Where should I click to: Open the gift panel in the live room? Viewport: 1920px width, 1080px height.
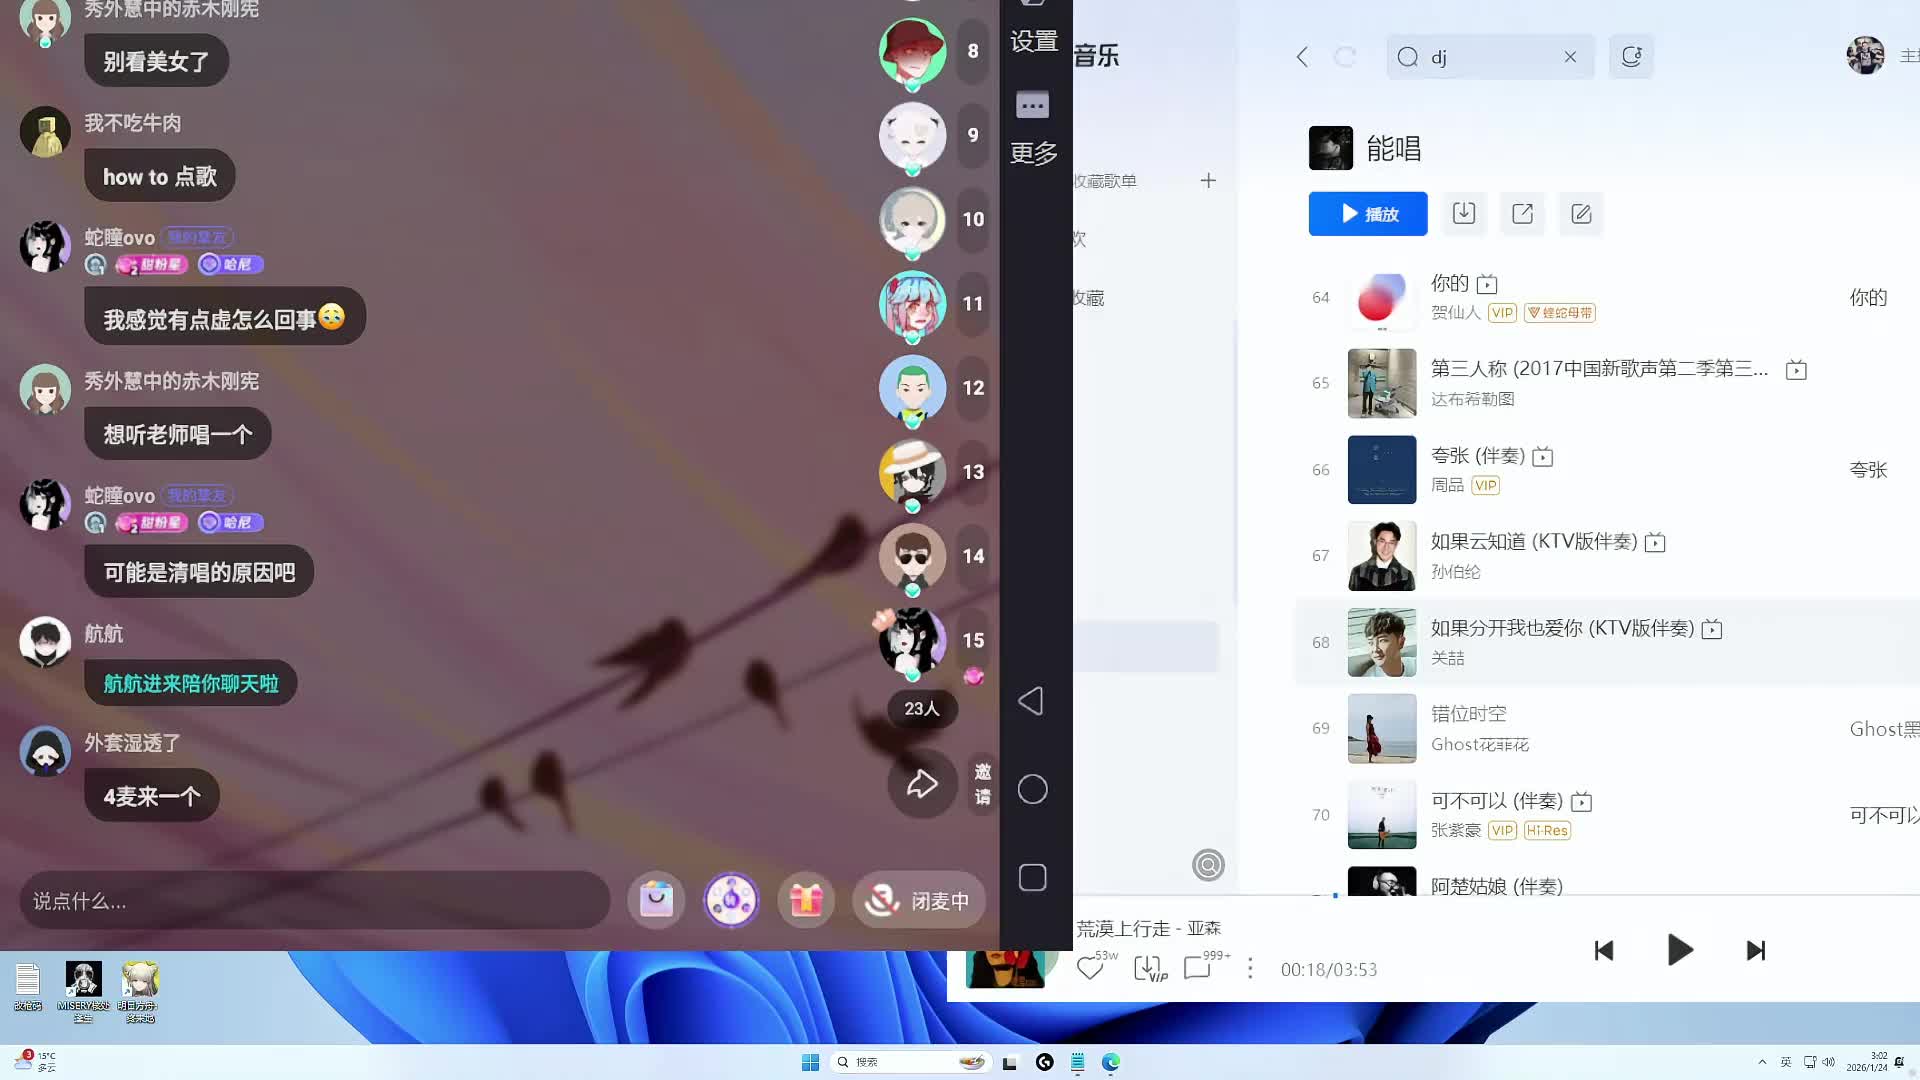pyautogui.click(x=806, y=900)
